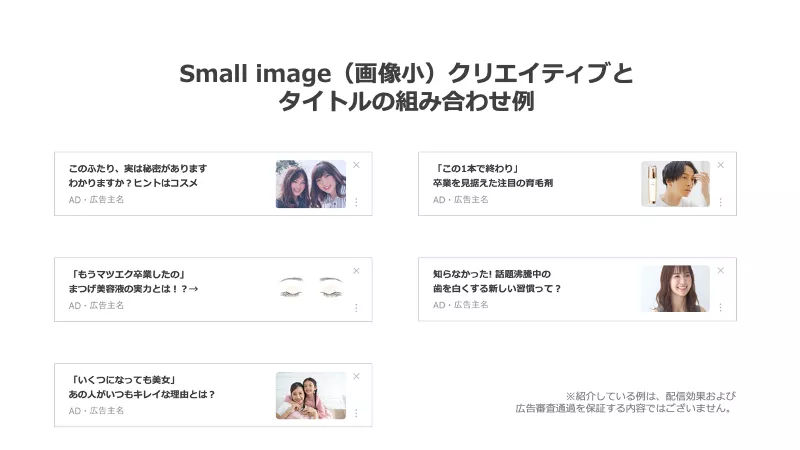Click the man with serum bottle thumbnail
This screenshot has height=450, width=800.
pos(675,184)
